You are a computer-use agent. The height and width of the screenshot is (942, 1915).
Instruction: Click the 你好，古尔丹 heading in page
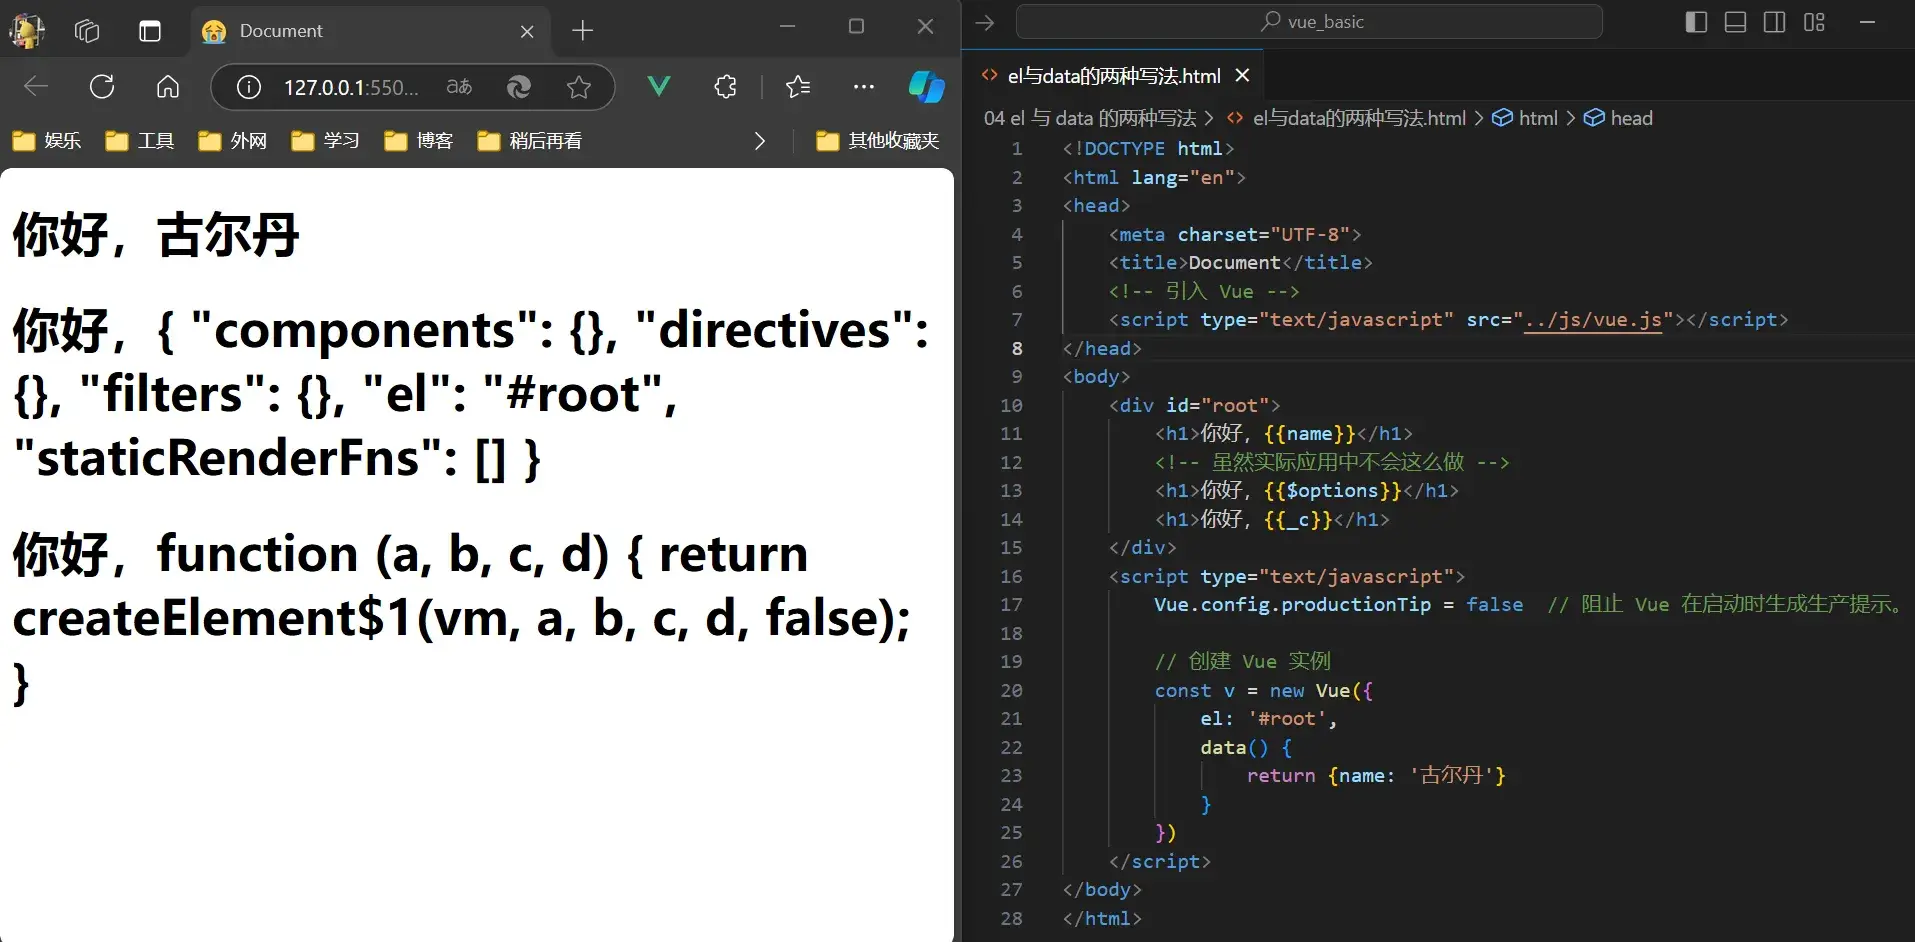(156, 235)
